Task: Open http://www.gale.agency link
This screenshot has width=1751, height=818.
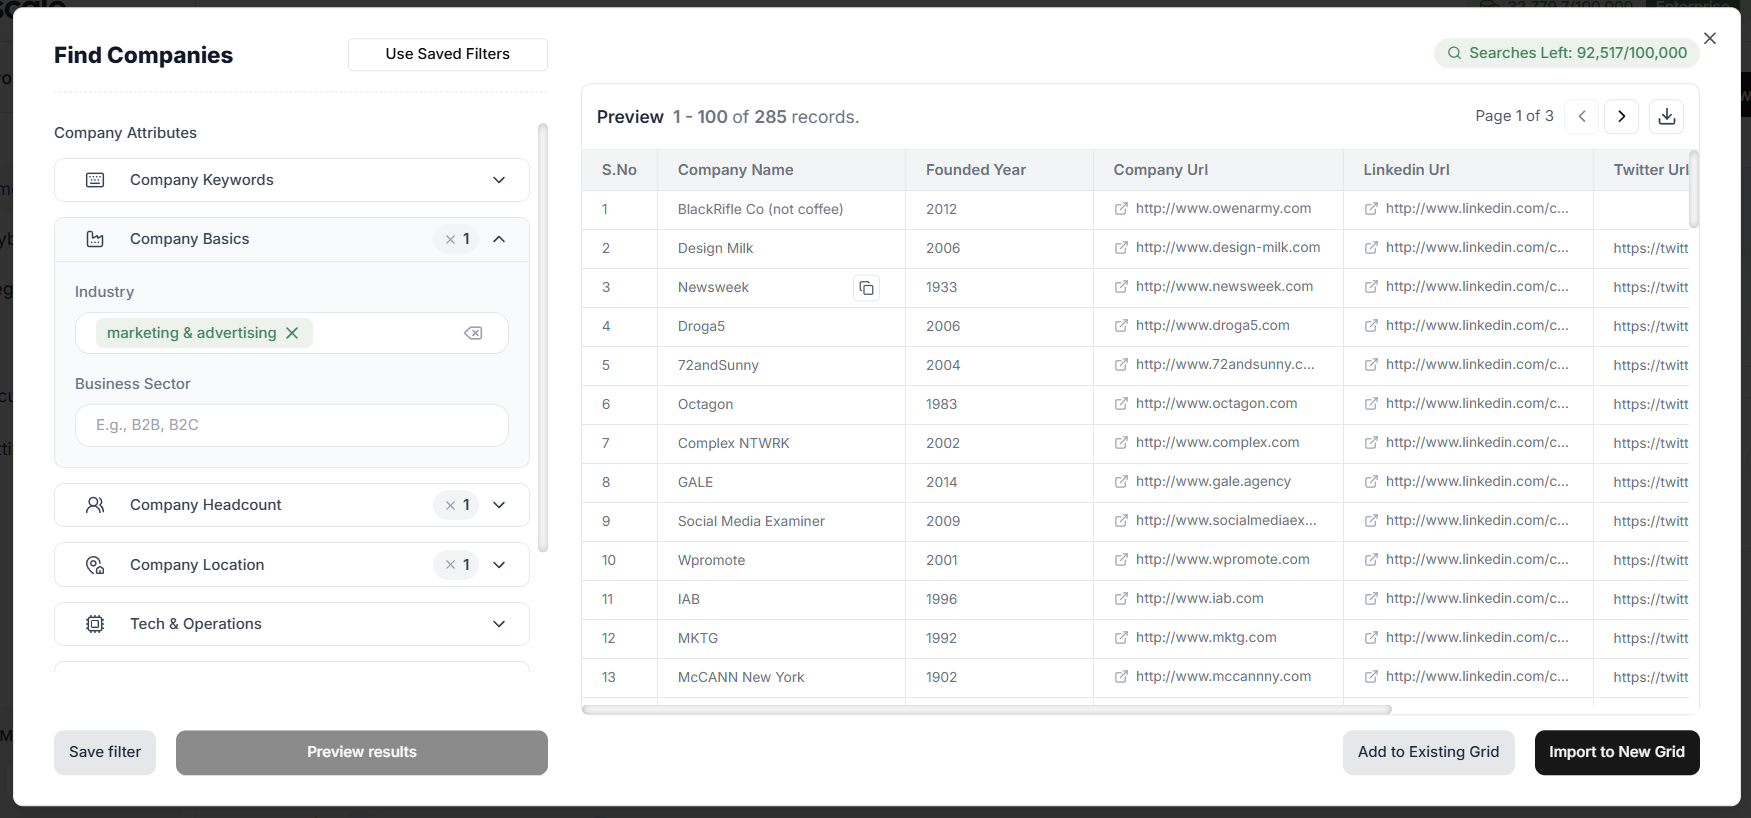Action: [x=1213, y=482]
